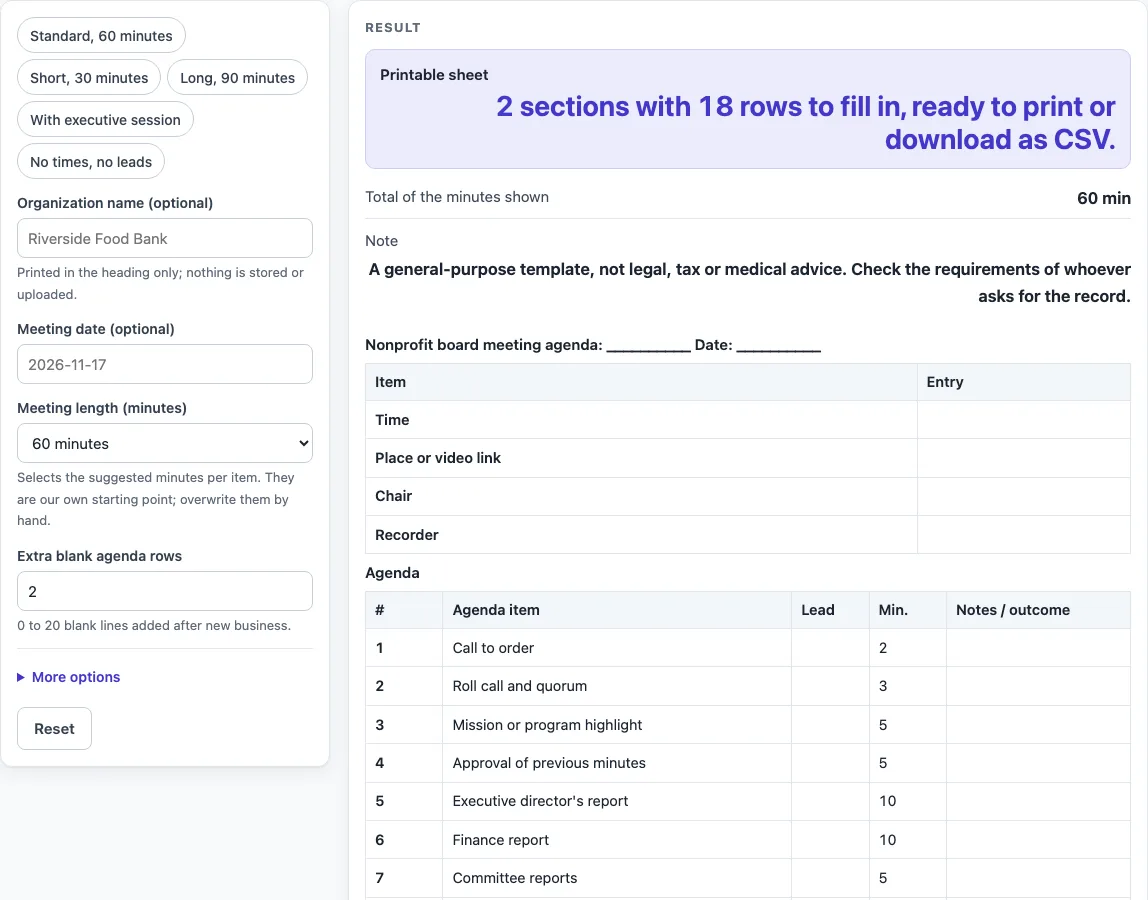Click 'Total of the minutes shown' label
The width and height of the screenshot is (1148, 900).
[457, 197]
